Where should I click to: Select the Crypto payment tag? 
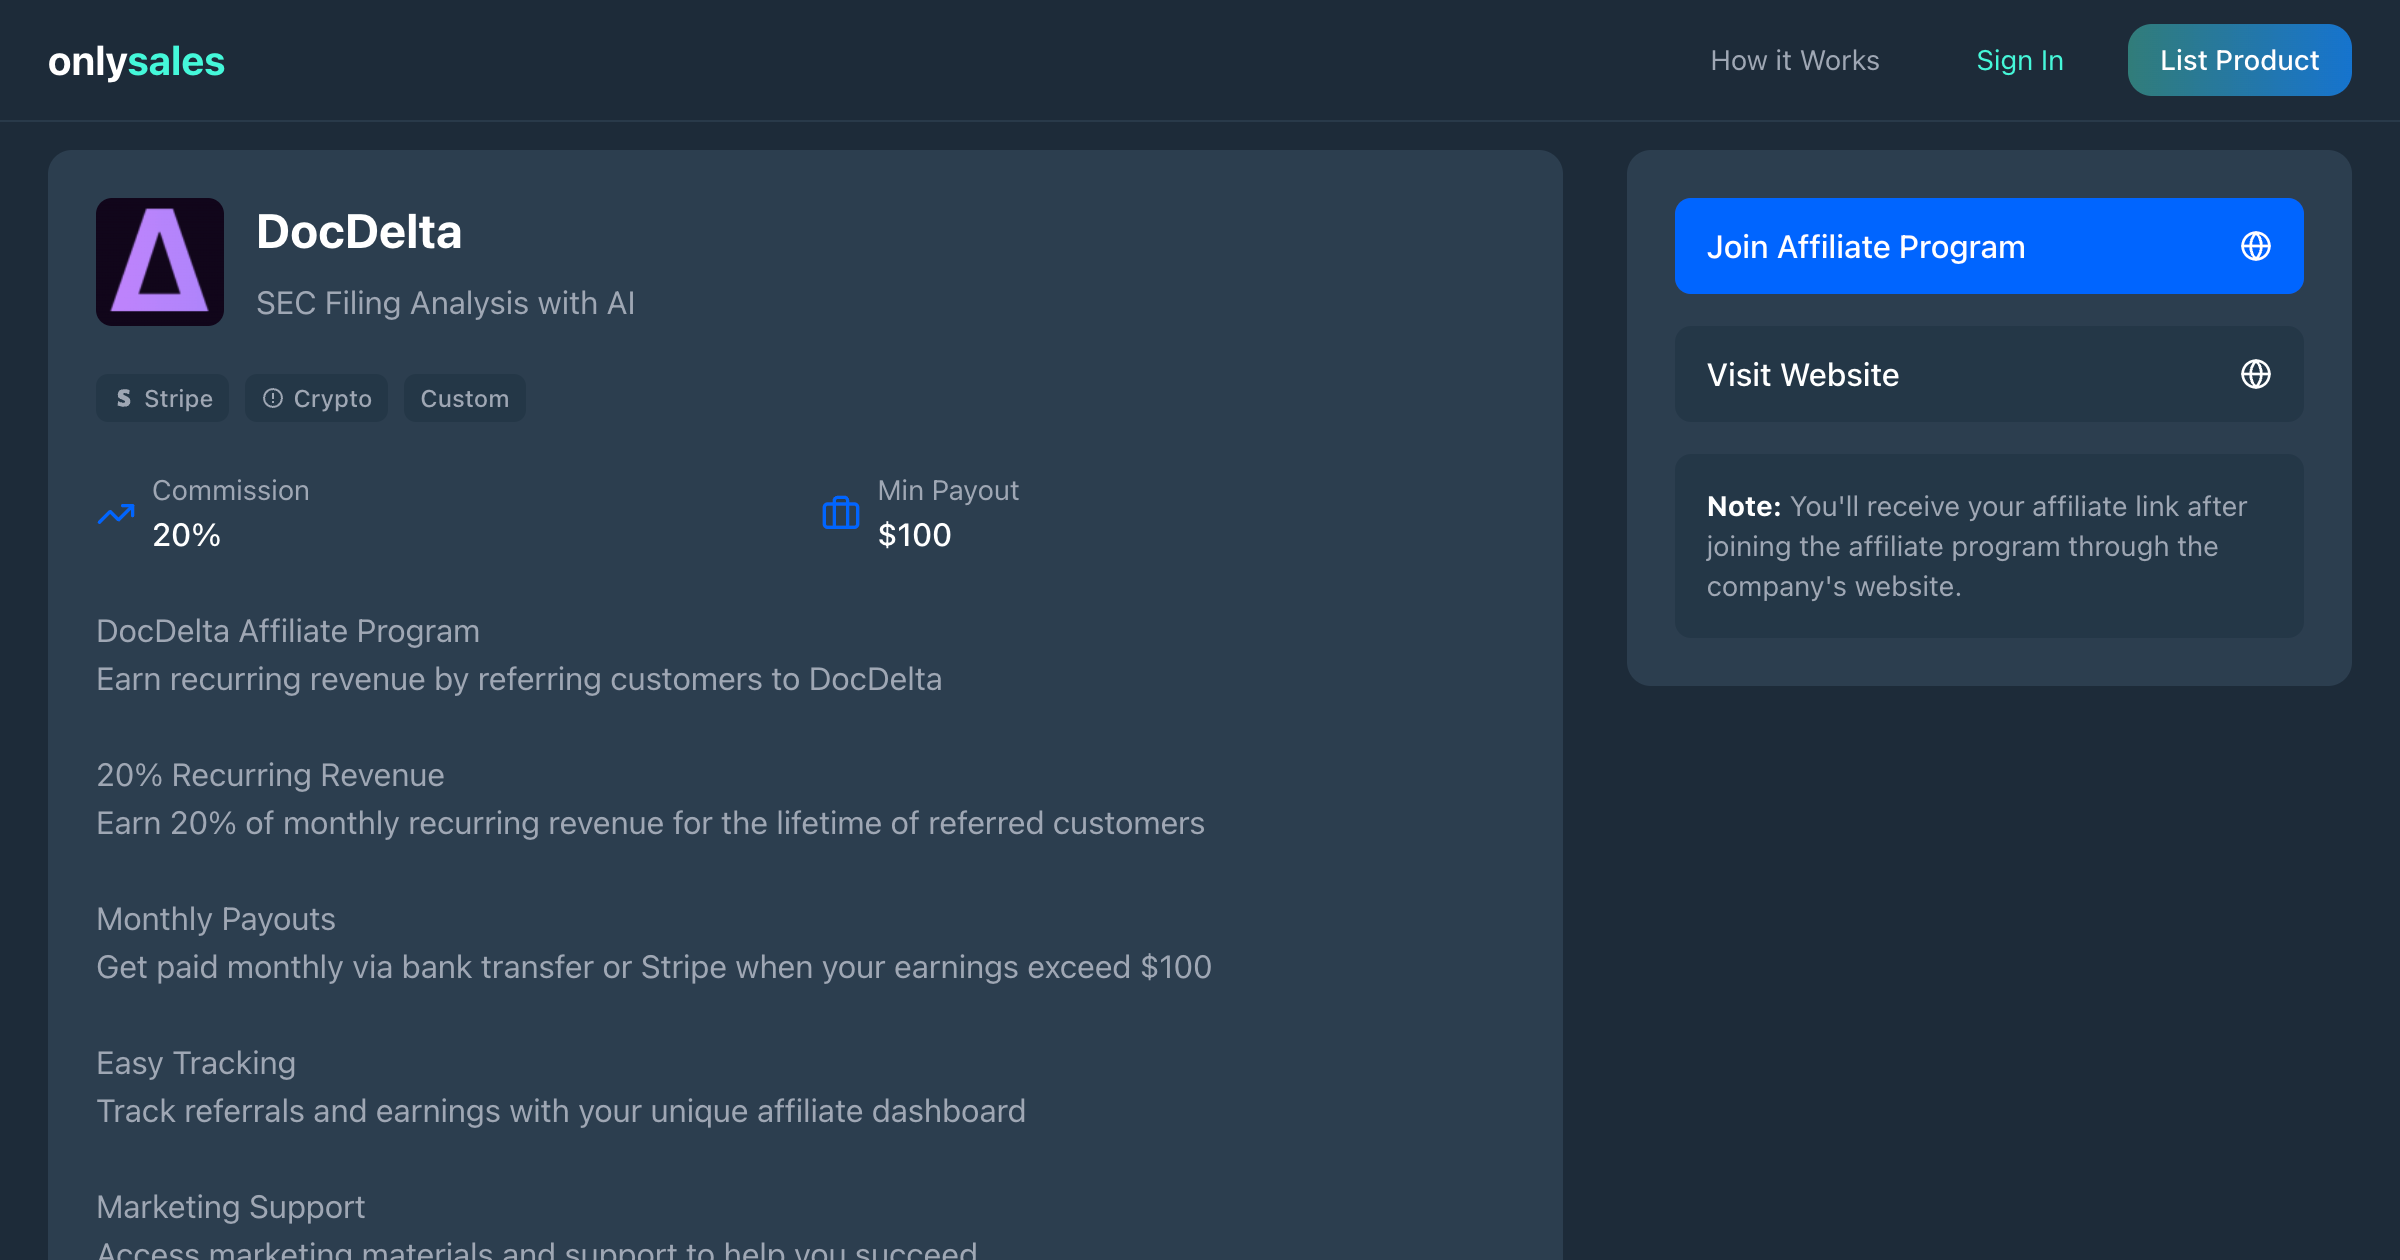316,398
